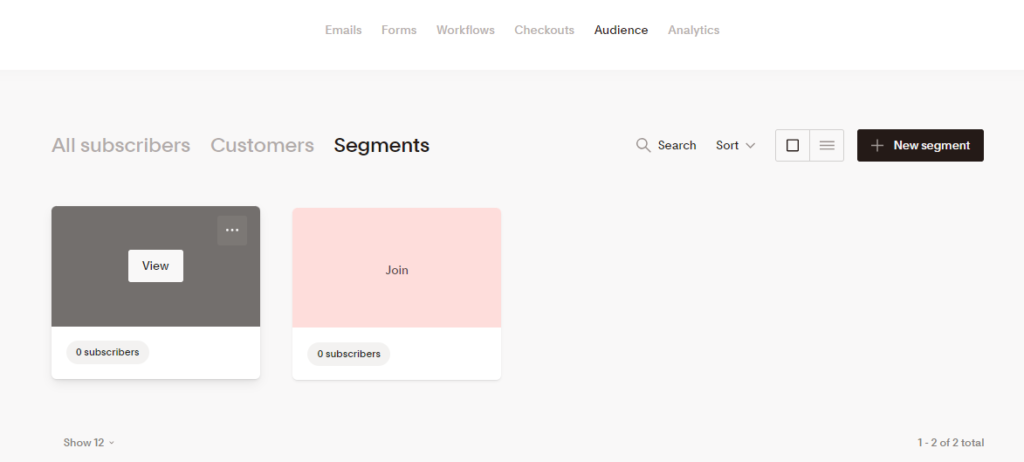This screenshot has height=462, width=1024.
Task: Click the View button on the first segment
Action: (x=155, y=266)
